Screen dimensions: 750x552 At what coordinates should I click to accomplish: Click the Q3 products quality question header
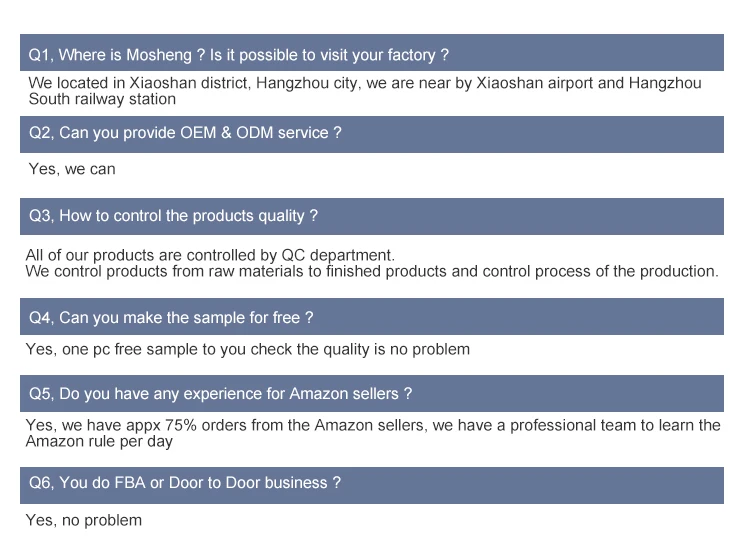[x=372, y=216]
